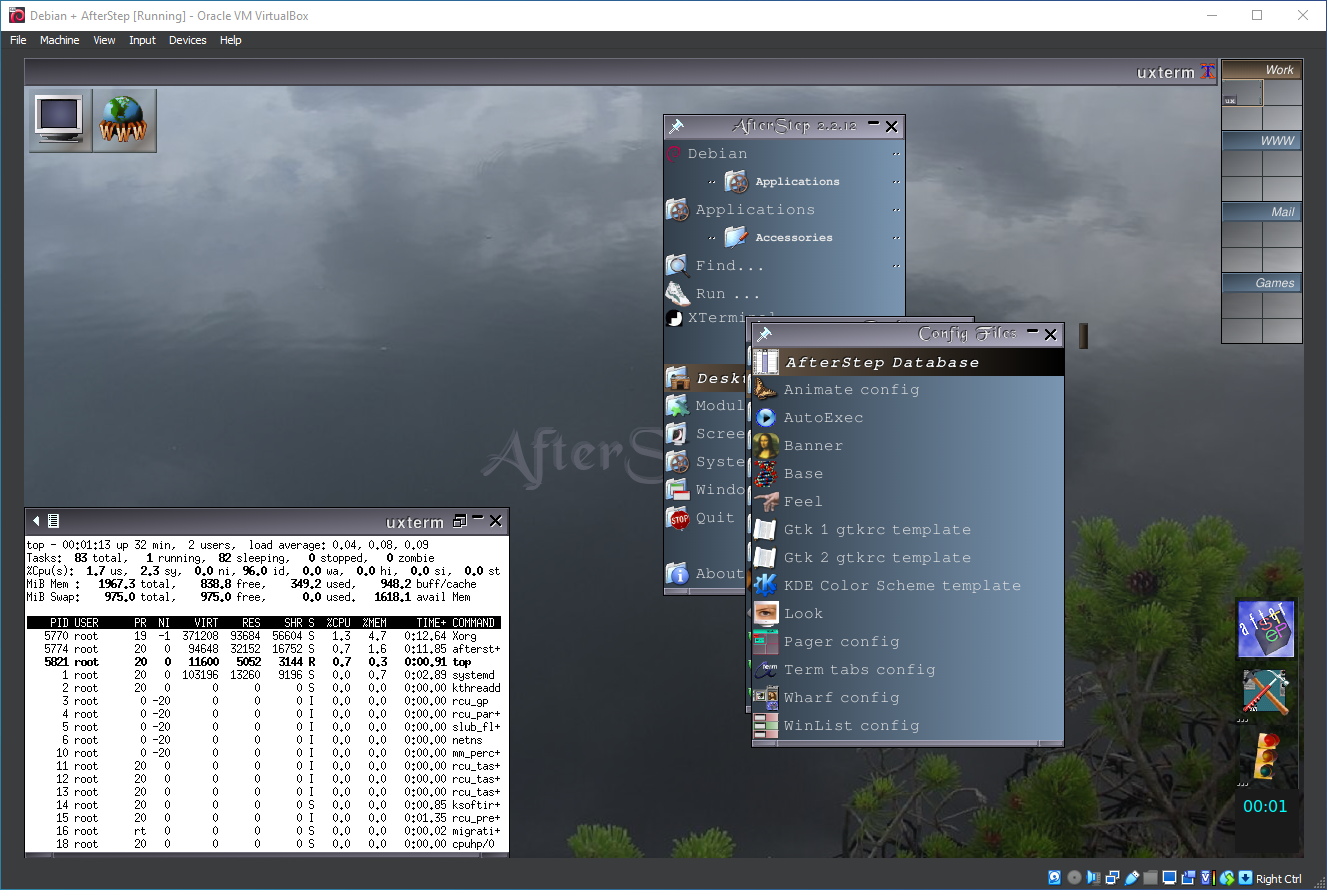
Task: Click the AfterStep cube icon in the dock
Action: click(1266, 629)
